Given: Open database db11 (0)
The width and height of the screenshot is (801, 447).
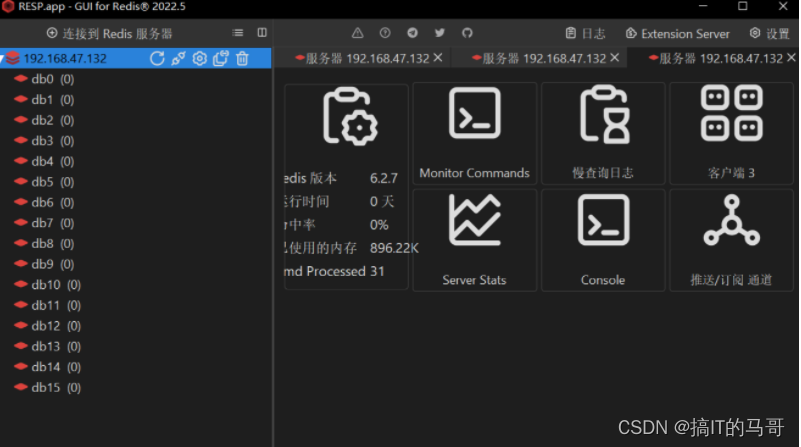Looking at the screenshot, I should tap(48, 305).
